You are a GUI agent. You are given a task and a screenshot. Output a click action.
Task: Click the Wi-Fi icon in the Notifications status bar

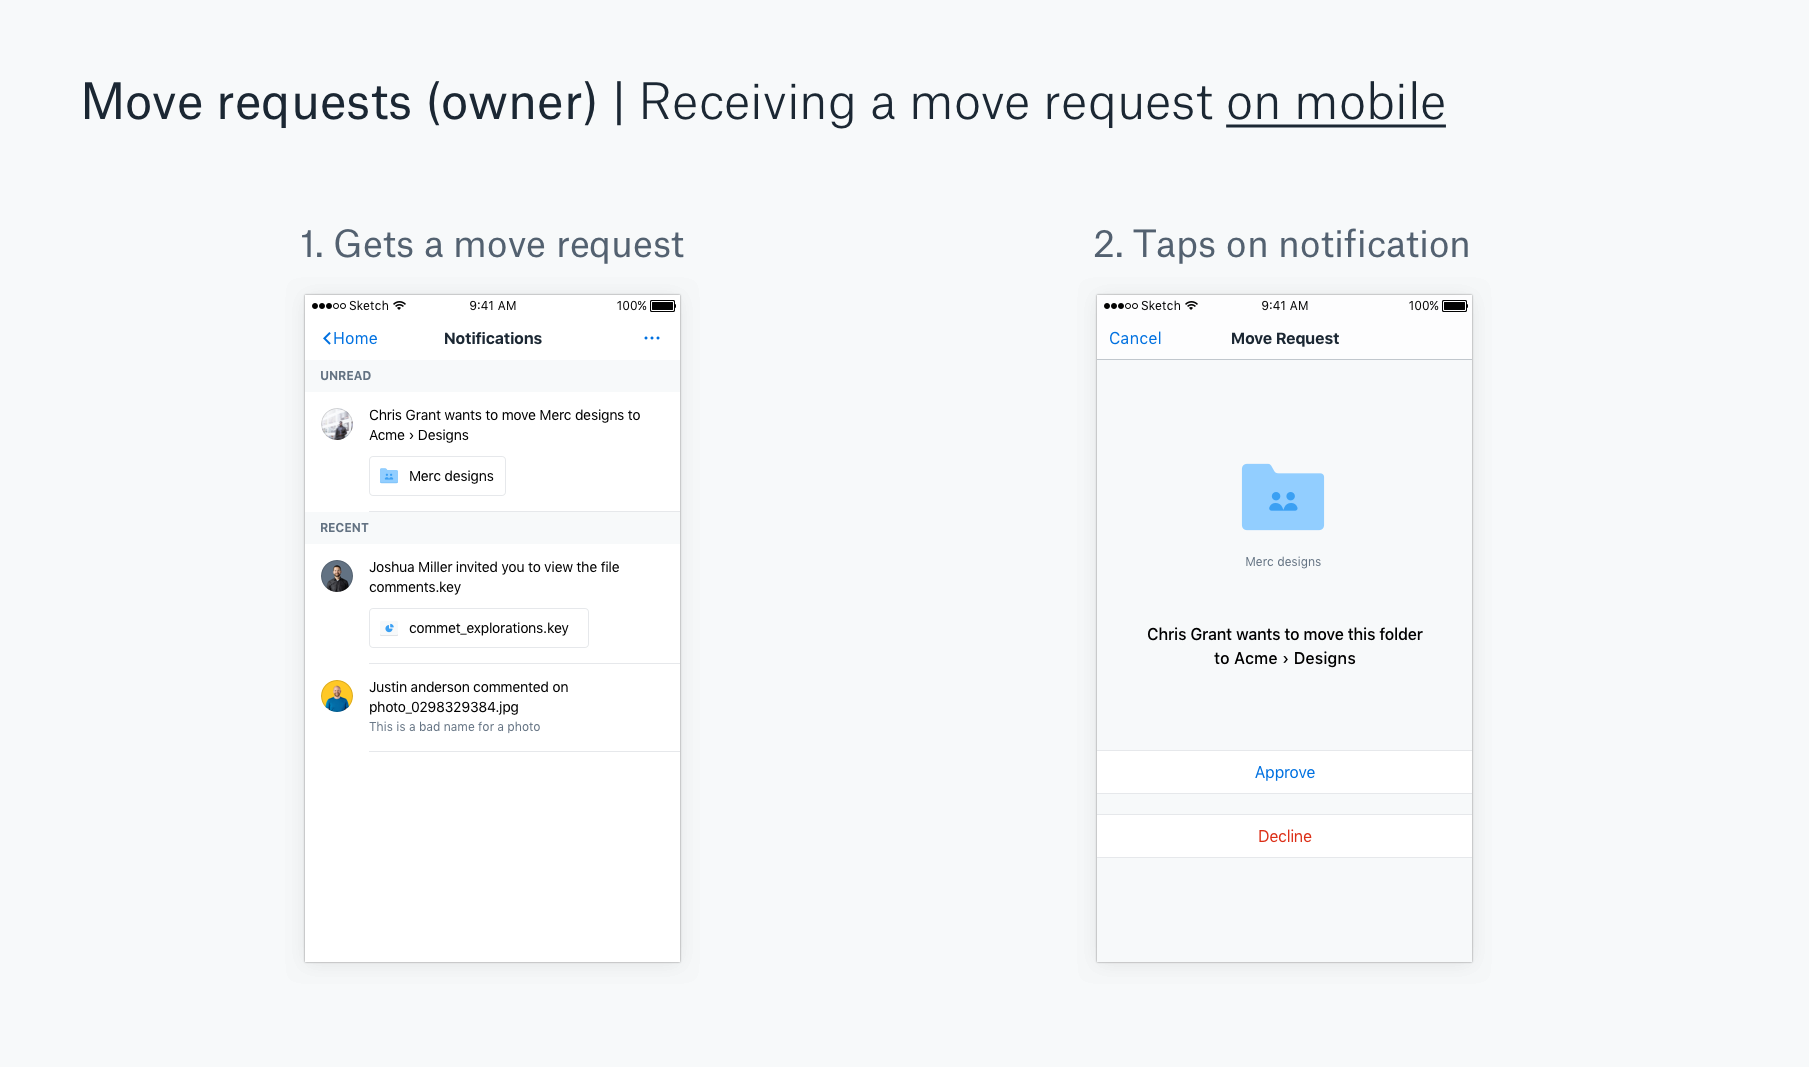click(400, 305)
